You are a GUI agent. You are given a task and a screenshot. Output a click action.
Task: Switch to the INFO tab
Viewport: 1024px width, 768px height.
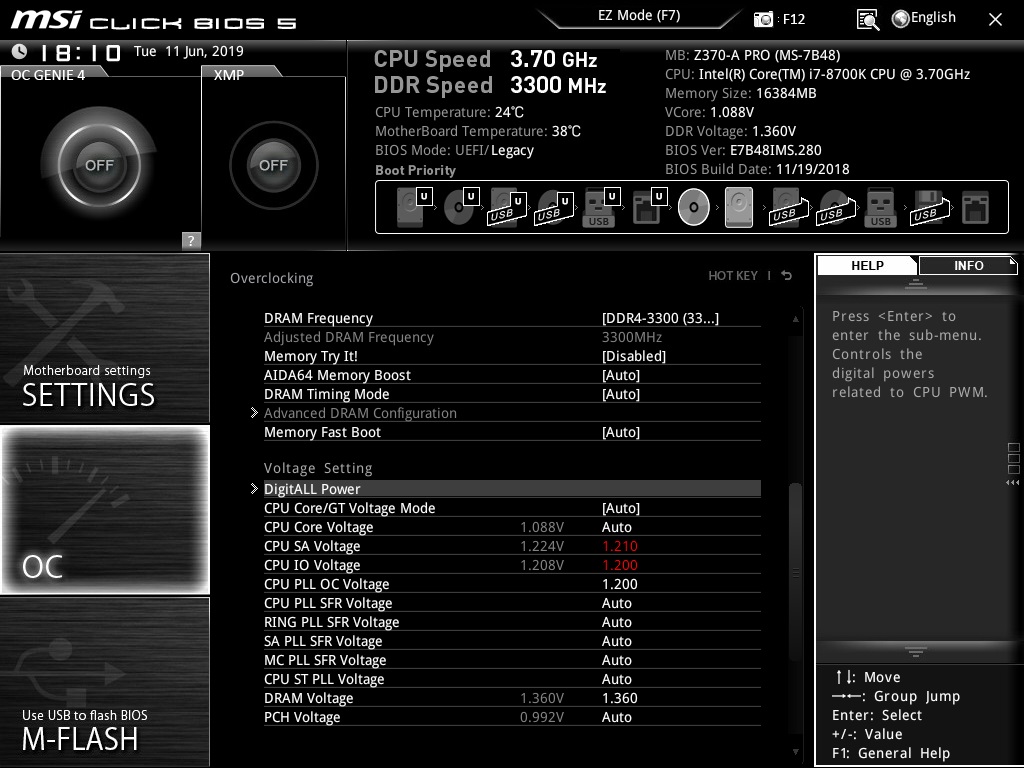pyautogui.click(x=968, y=265)
